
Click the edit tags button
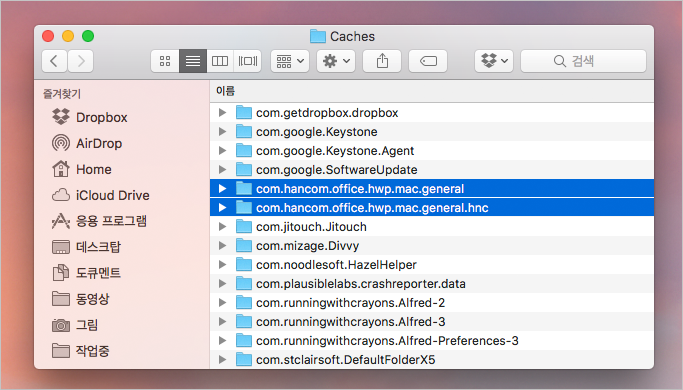[x=428, y=61]
